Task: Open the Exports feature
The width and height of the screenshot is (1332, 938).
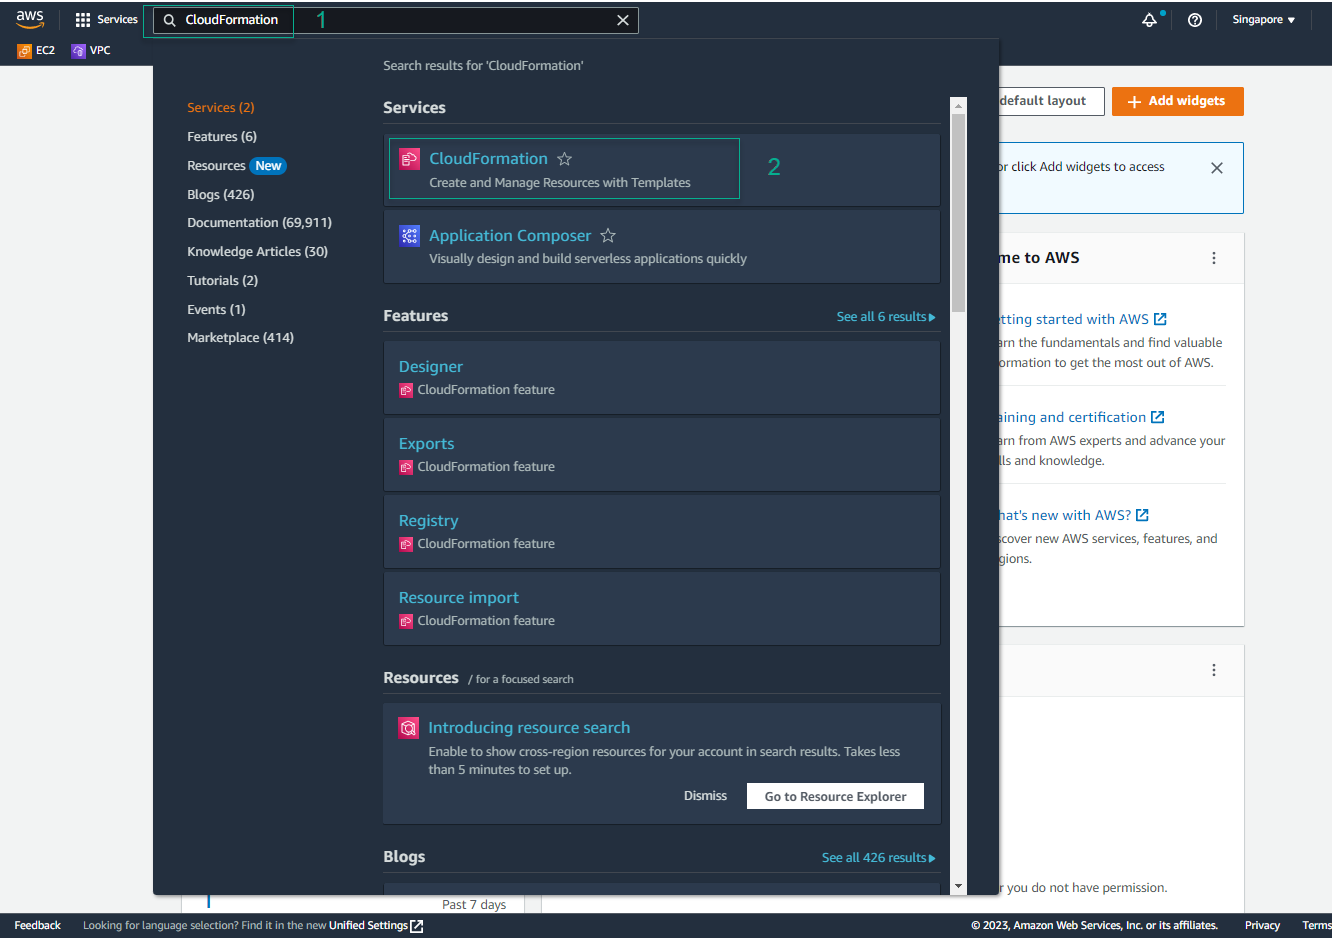Action: (x=426, y=444)
